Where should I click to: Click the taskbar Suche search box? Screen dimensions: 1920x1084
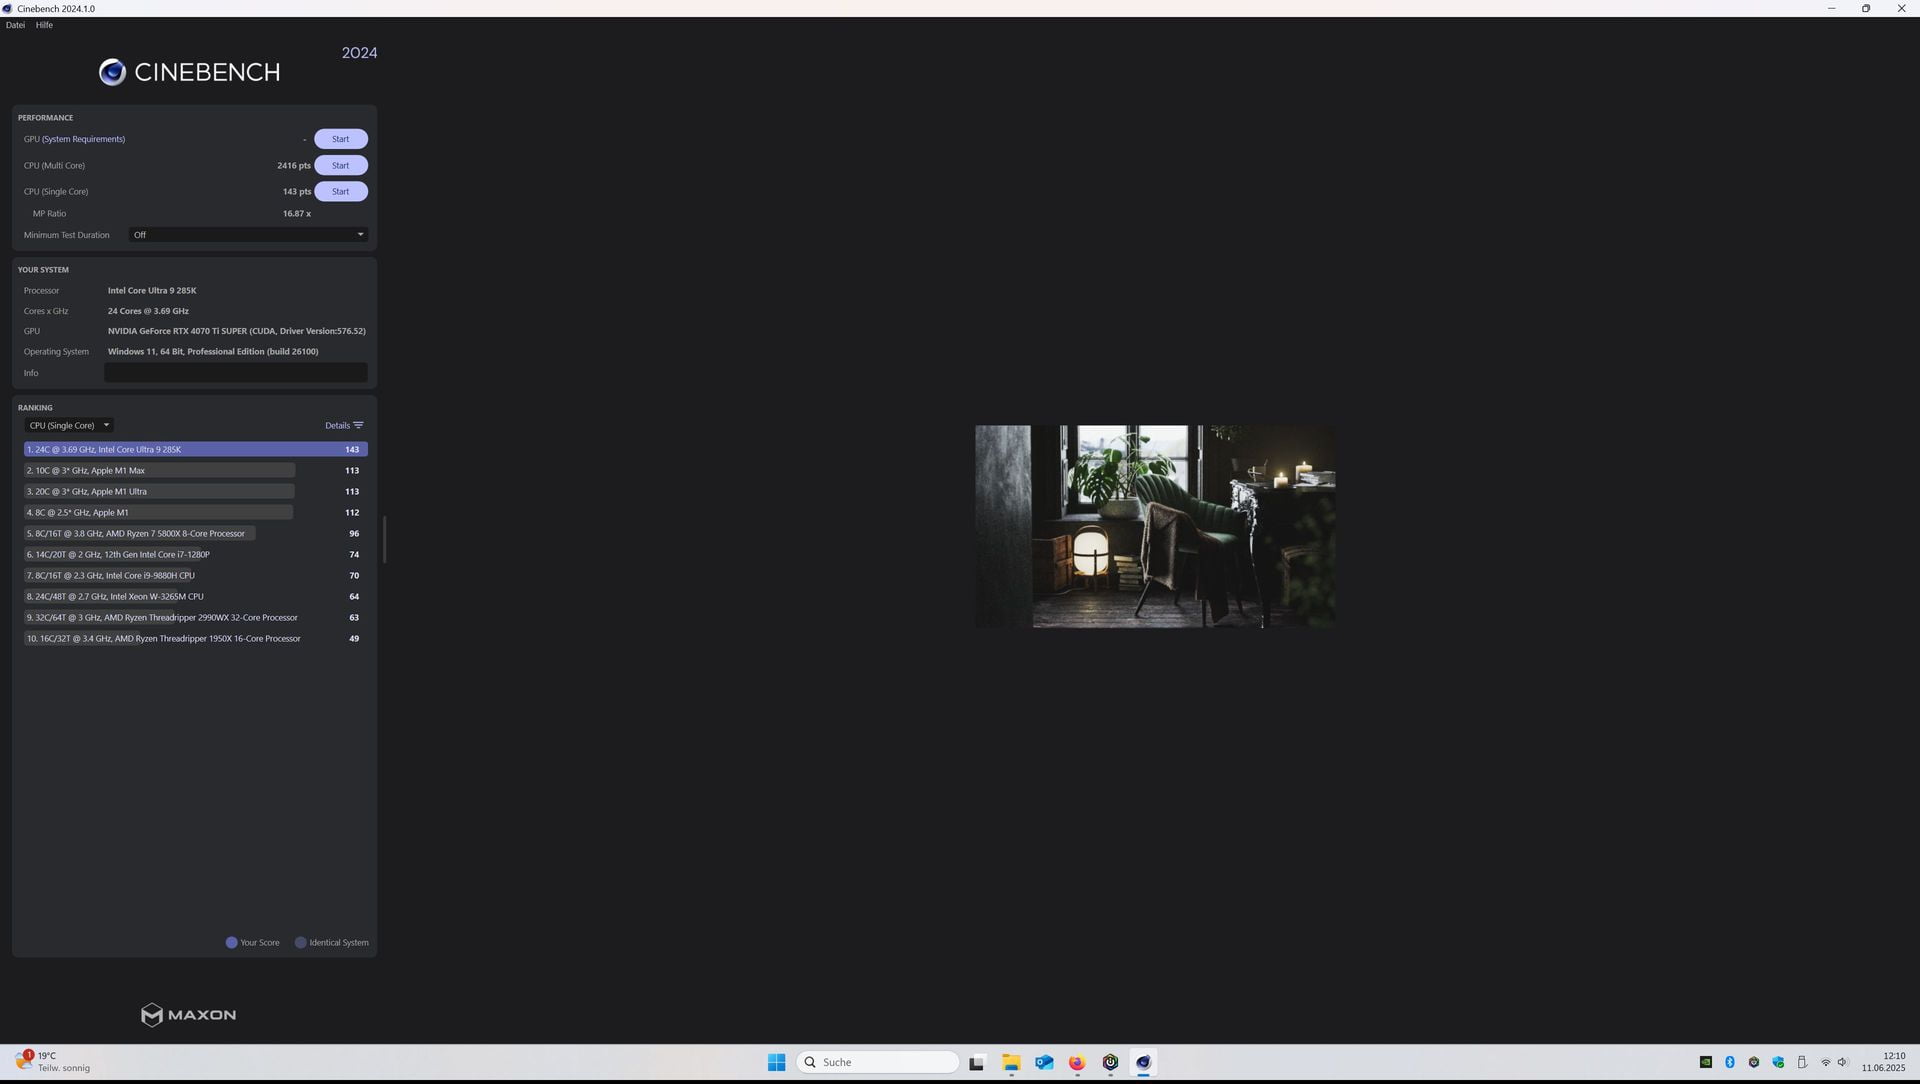878,1062
